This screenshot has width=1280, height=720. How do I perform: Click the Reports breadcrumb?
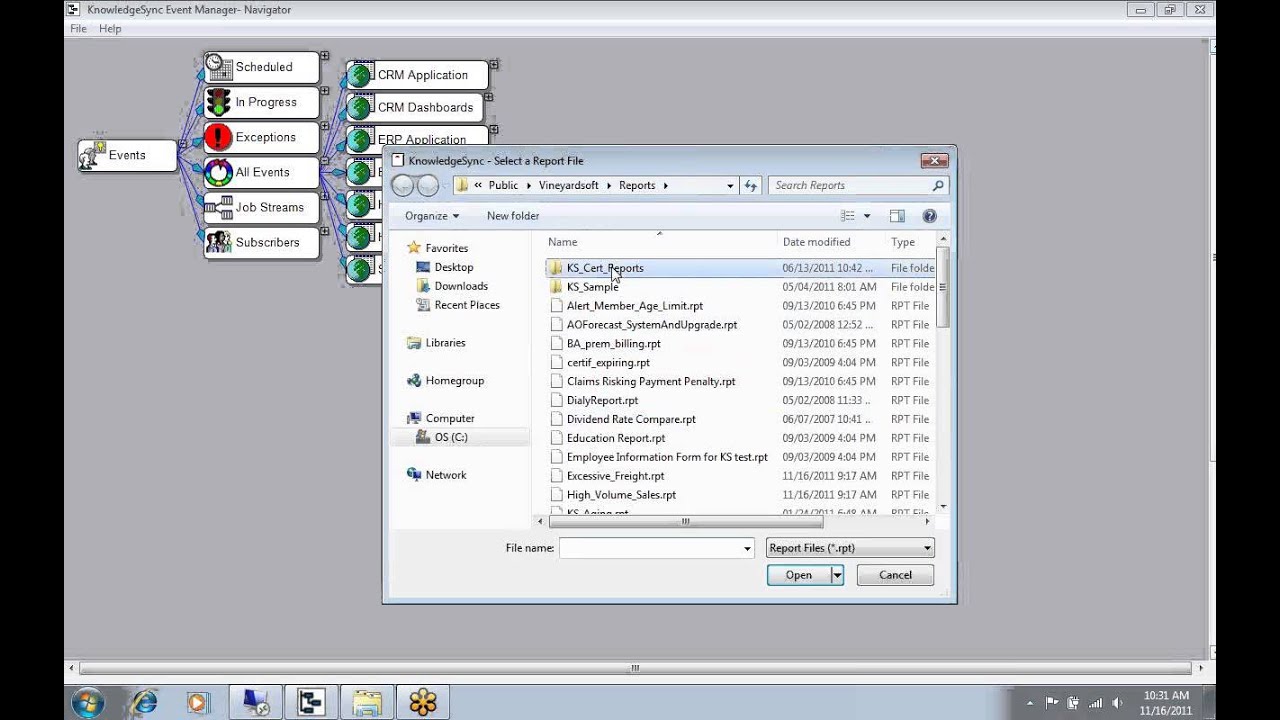[636, 185]
